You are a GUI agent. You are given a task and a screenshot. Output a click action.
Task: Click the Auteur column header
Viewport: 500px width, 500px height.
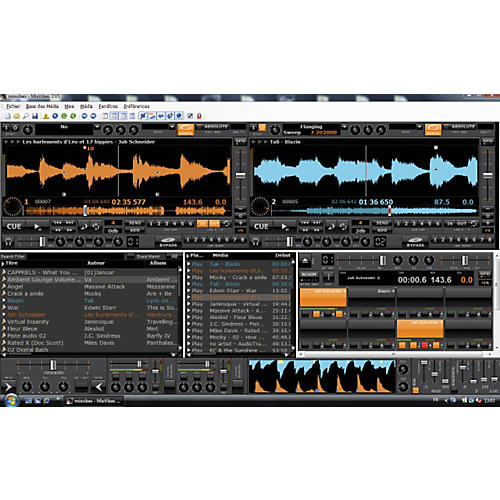pyautogui.click(x=96, y=263)
